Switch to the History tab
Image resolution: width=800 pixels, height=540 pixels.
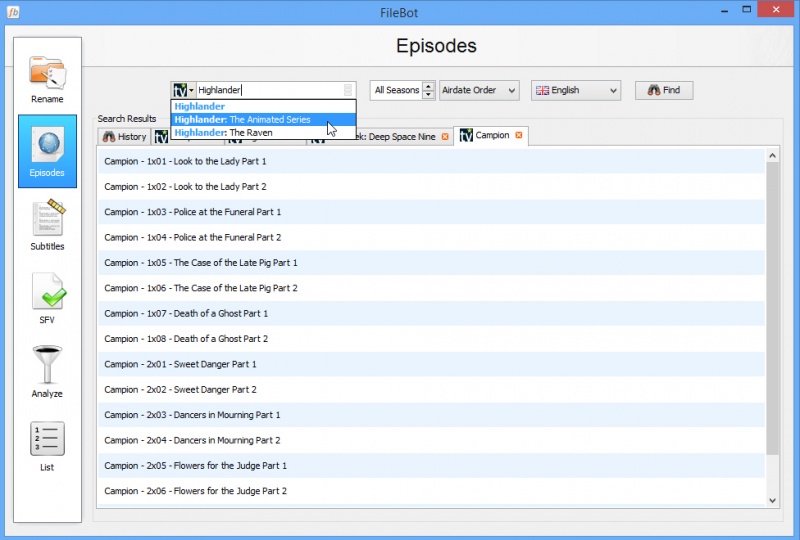pyautogui.click(x=124, y=137)
